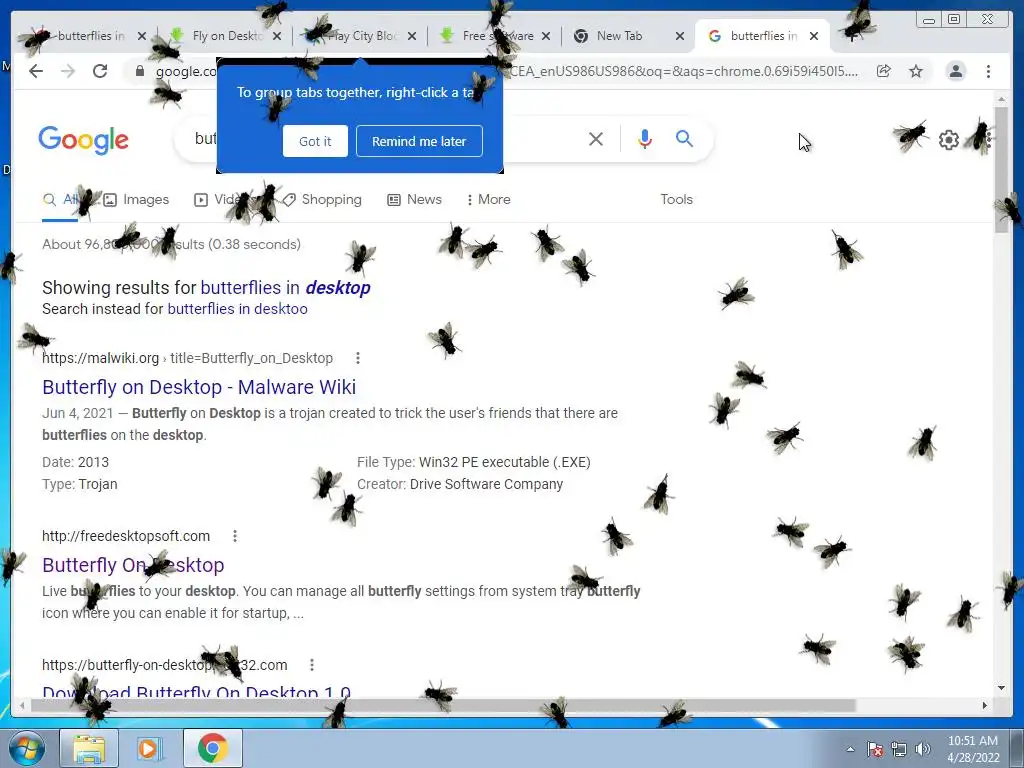Click the Chrome taskbar button
The height and width of the screenshot is (768, 1024).
[x=212, y=748]
